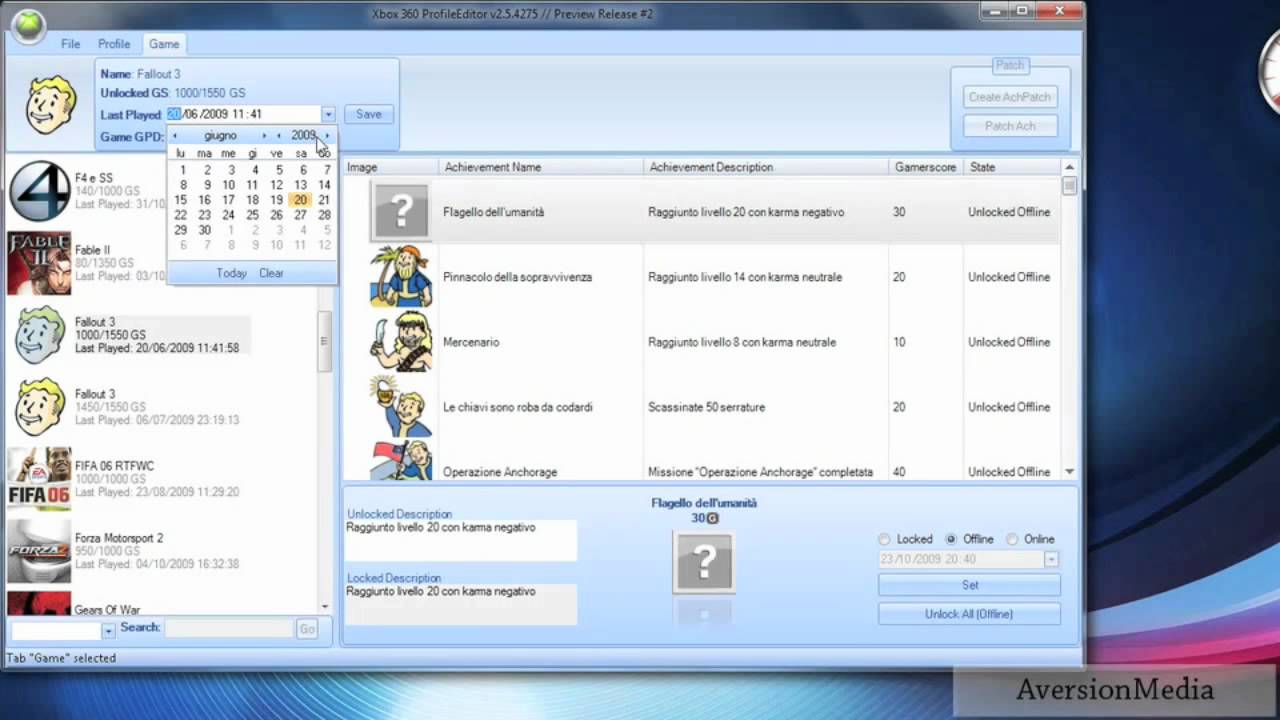Viewport: 1280px width, 720px height.
Task: Select the Fallout 3 1000/1550 GS game icon
Action: point(40,334)
